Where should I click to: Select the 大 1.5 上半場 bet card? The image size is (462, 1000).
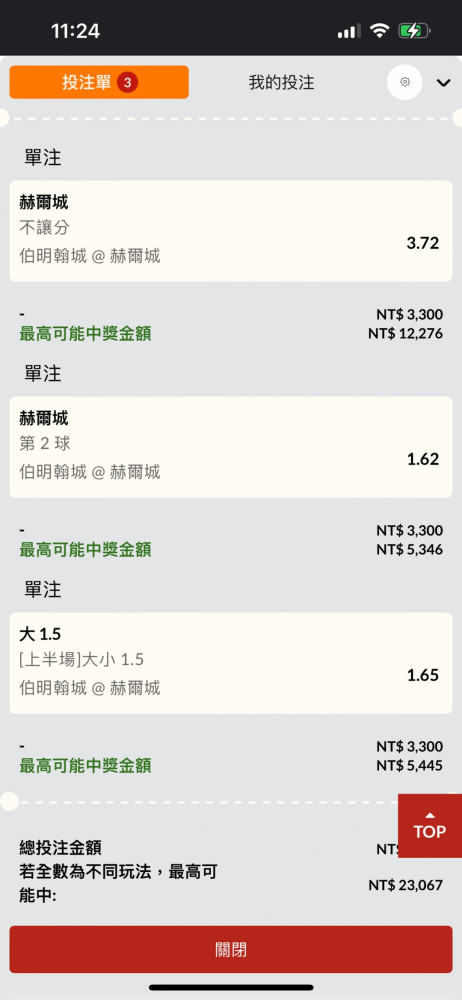coord(231,663)
